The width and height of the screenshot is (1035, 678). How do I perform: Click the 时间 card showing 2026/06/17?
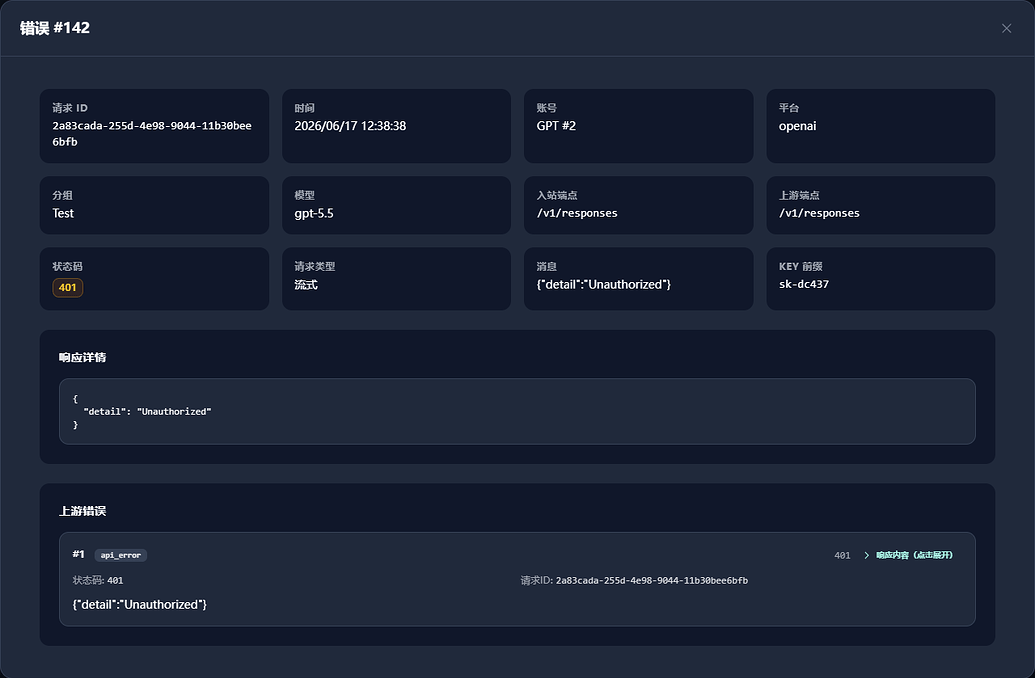396,126
